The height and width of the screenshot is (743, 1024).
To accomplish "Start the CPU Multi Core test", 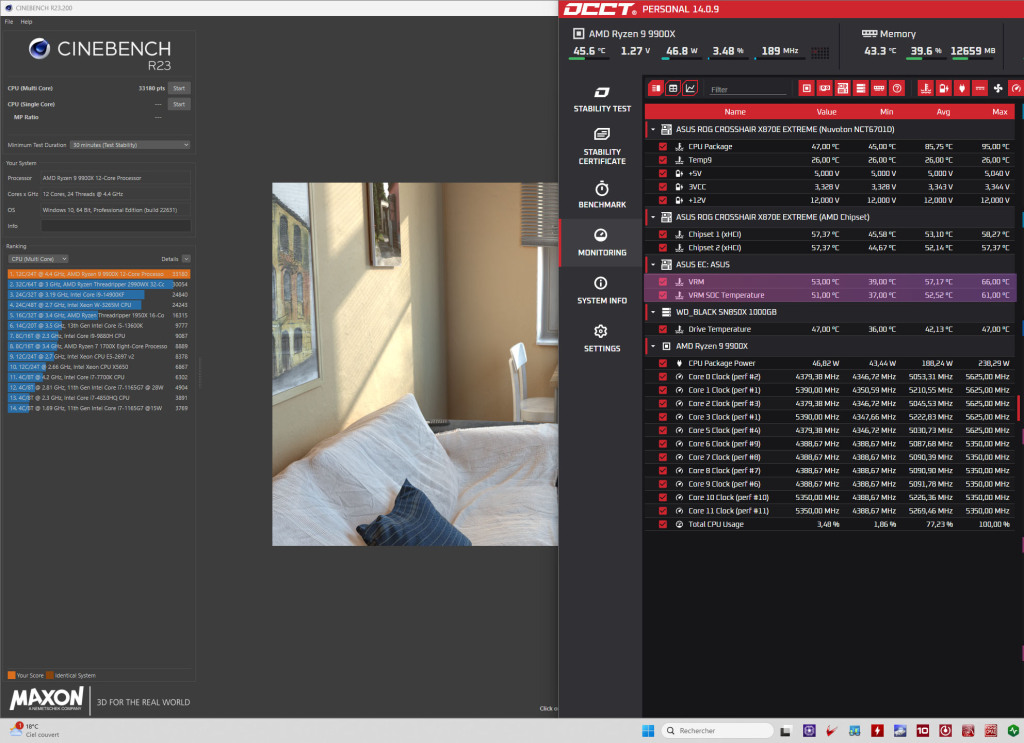I will click(x=179, y=88).
